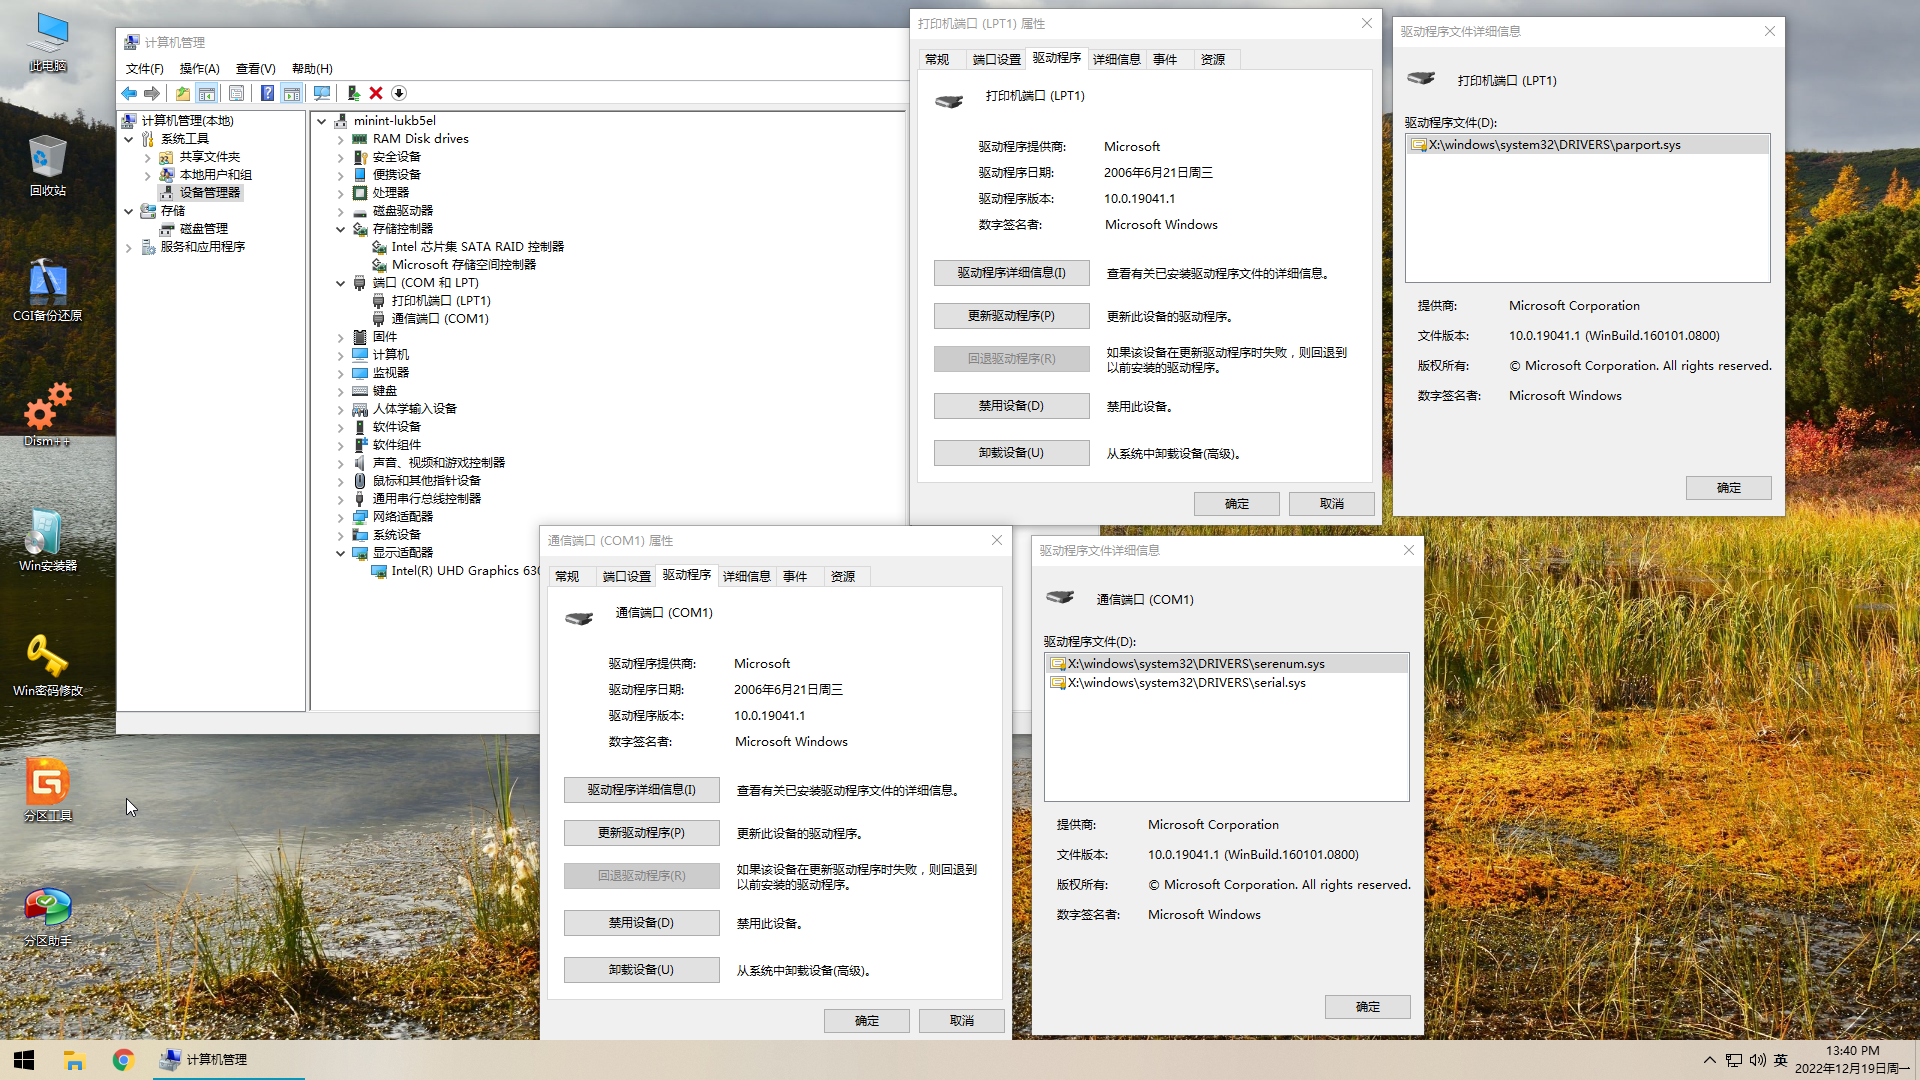Collapse the 存储控制器 device category
Viewport: 1920px width, 1080px height.
[x=340, y=229]
